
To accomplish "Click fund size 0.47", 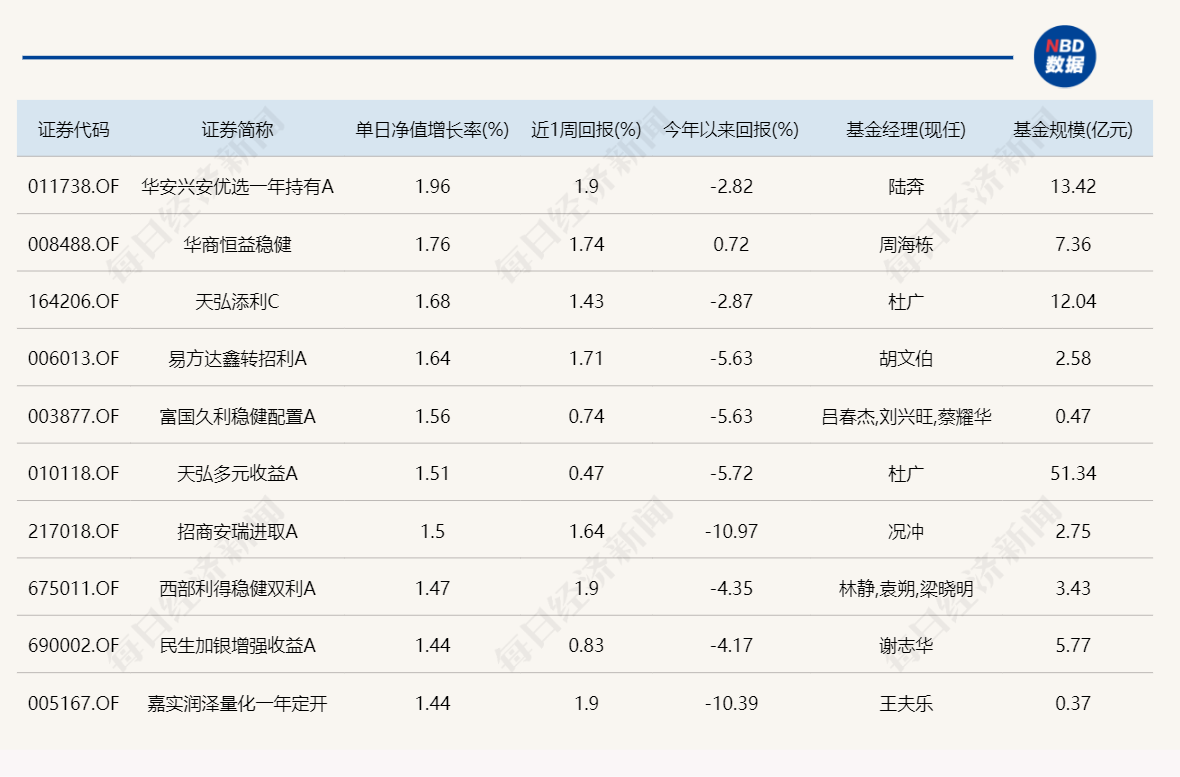I will click(x=1073, y=416).
